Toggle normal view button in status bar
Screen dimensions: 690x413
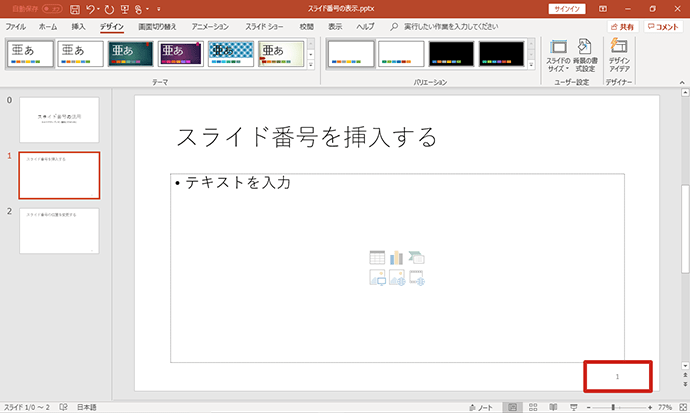coord(513,407)
